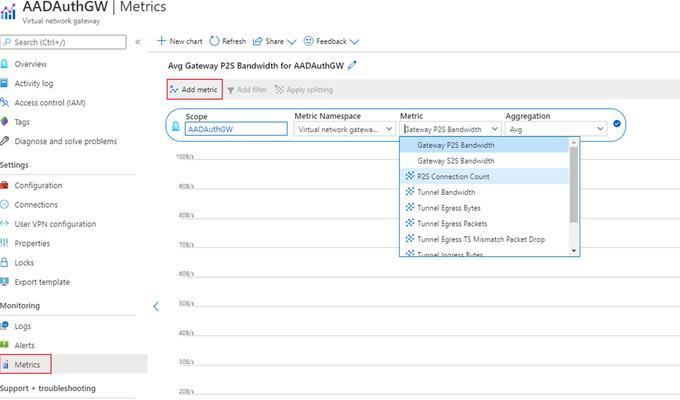Click the Diagnose and solve problems wrench icon
680x400 pixels.
[x=4, y=141]
